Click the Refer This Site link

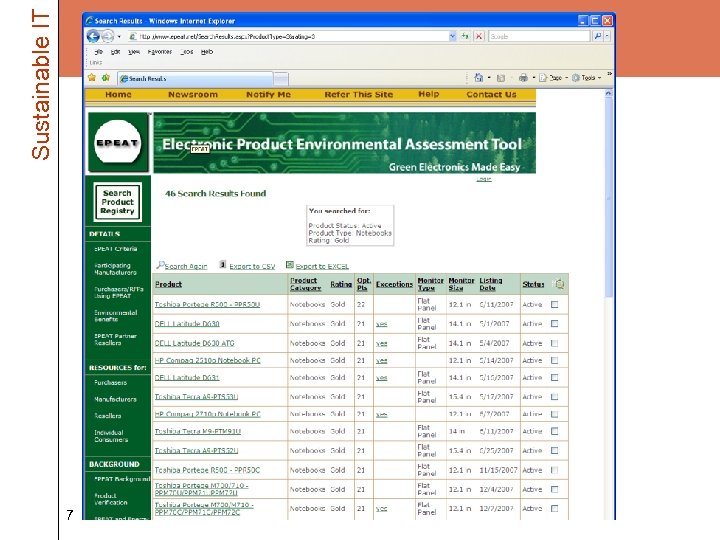(x=359, y=94)
